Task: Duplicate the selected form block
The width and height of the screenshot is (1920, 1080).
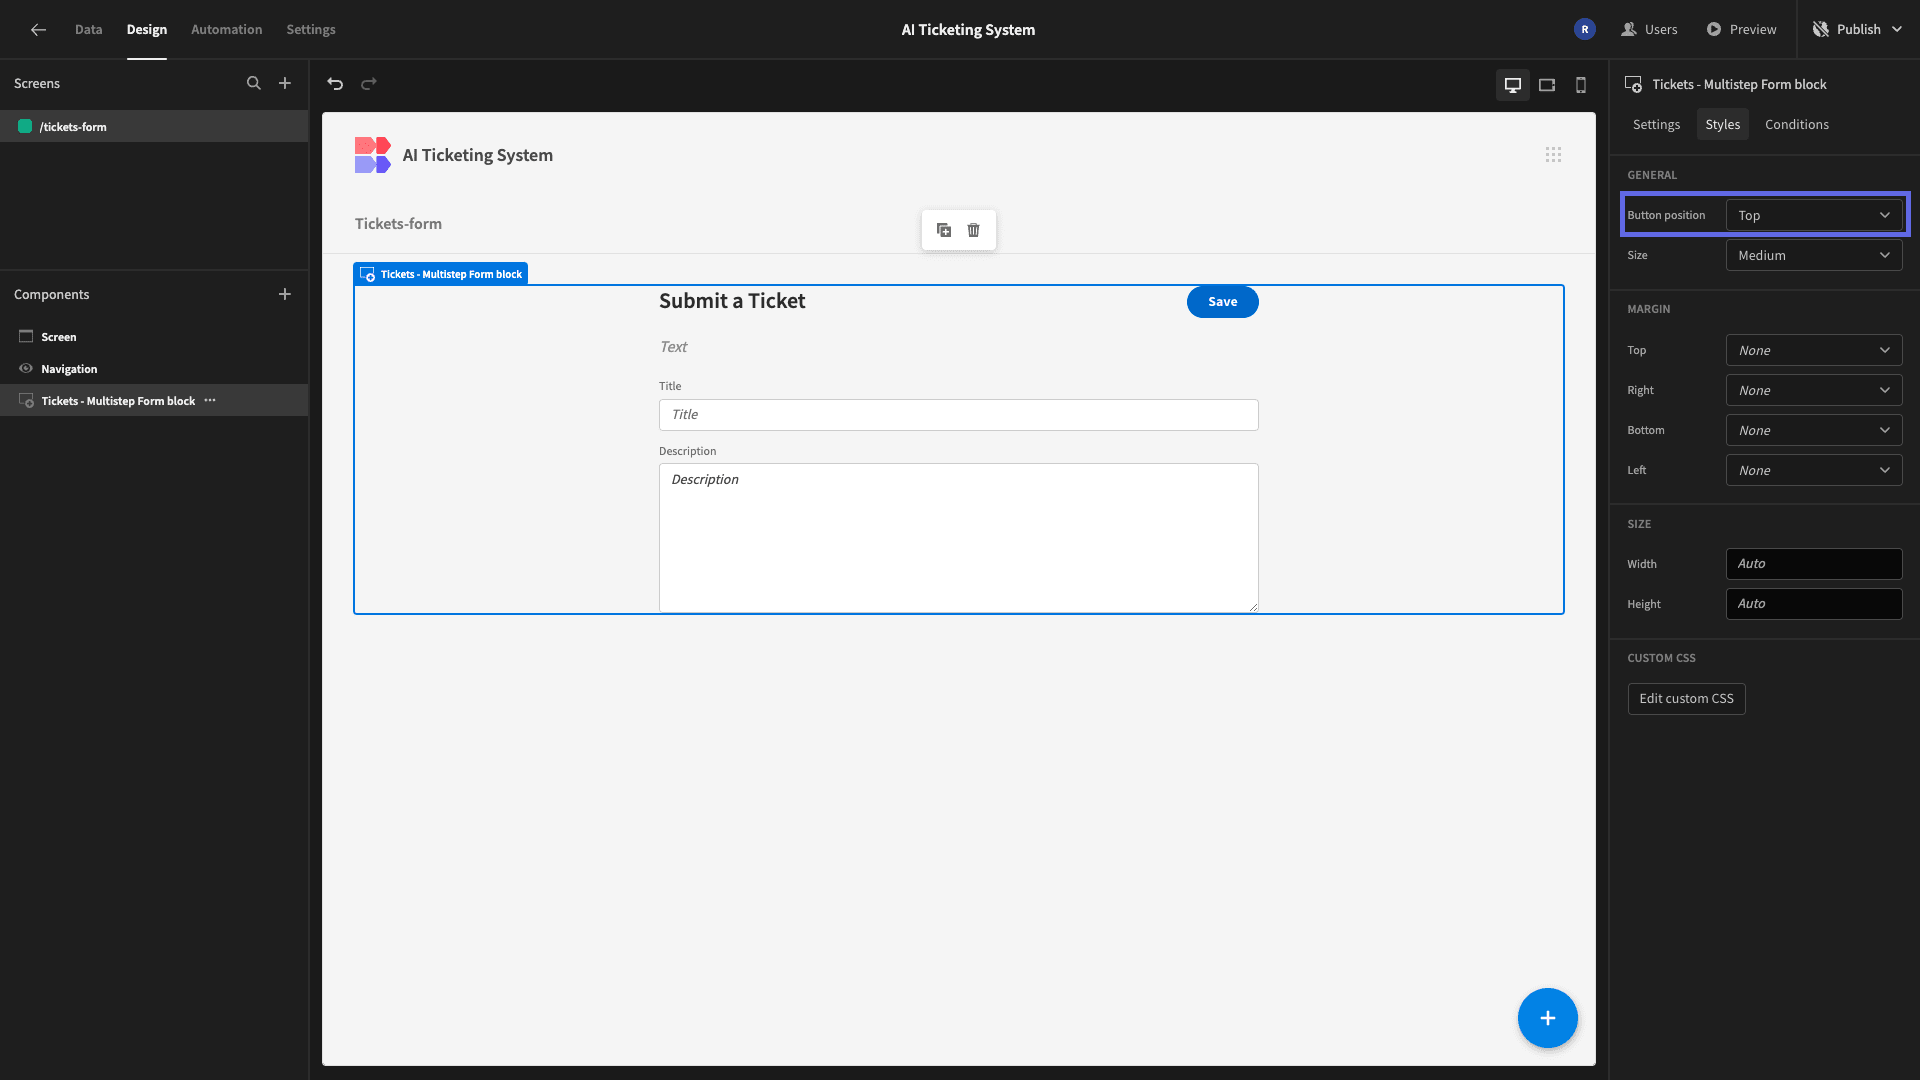Action: point(944,230)
